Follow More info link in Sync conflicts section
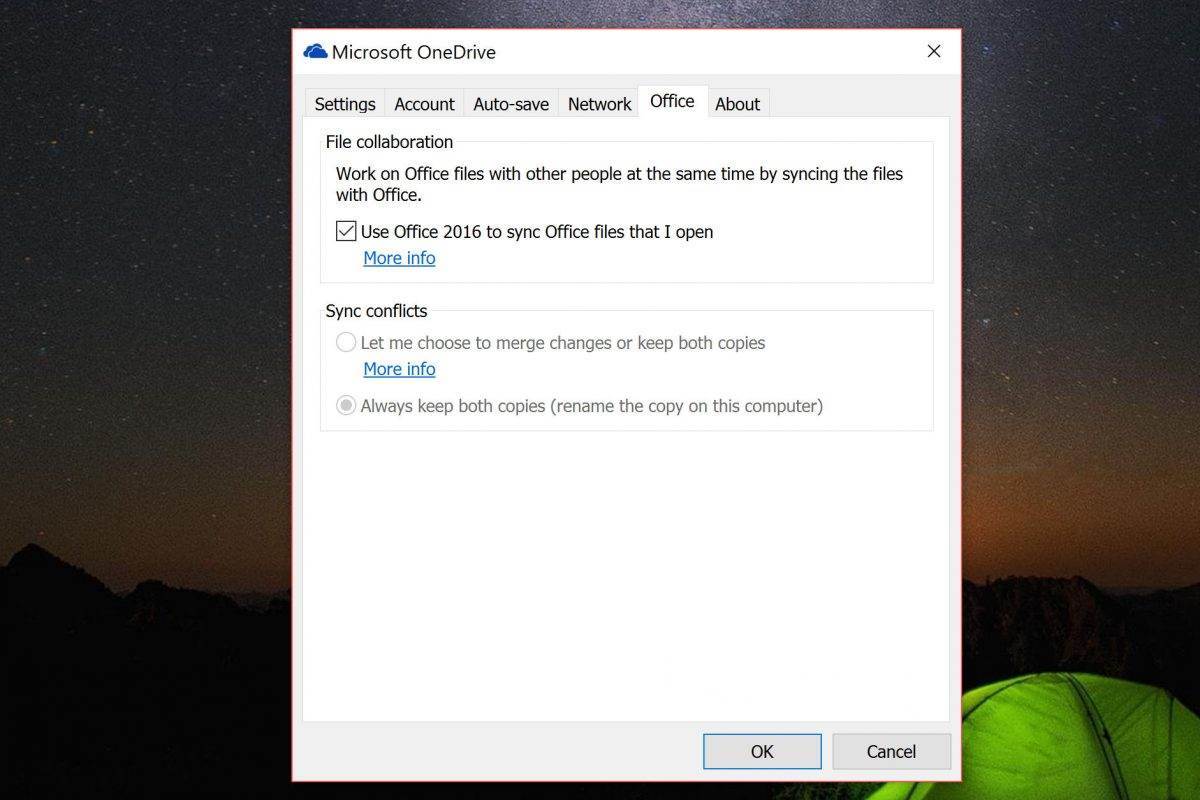This screenshot has width=1200, height=800. [x=399, y=369]
